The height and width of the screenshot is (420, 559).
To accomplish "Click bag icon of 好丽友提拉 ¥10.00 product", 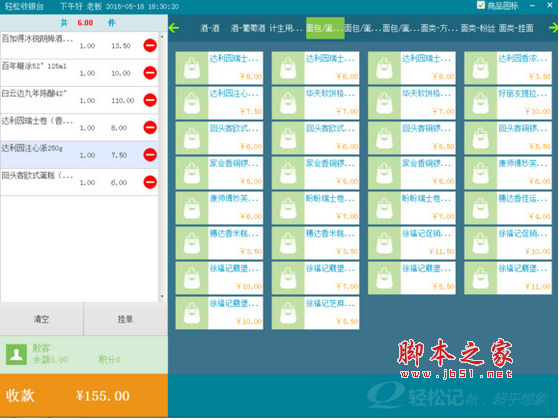I will pyautogui.click(x=481, y=103).
